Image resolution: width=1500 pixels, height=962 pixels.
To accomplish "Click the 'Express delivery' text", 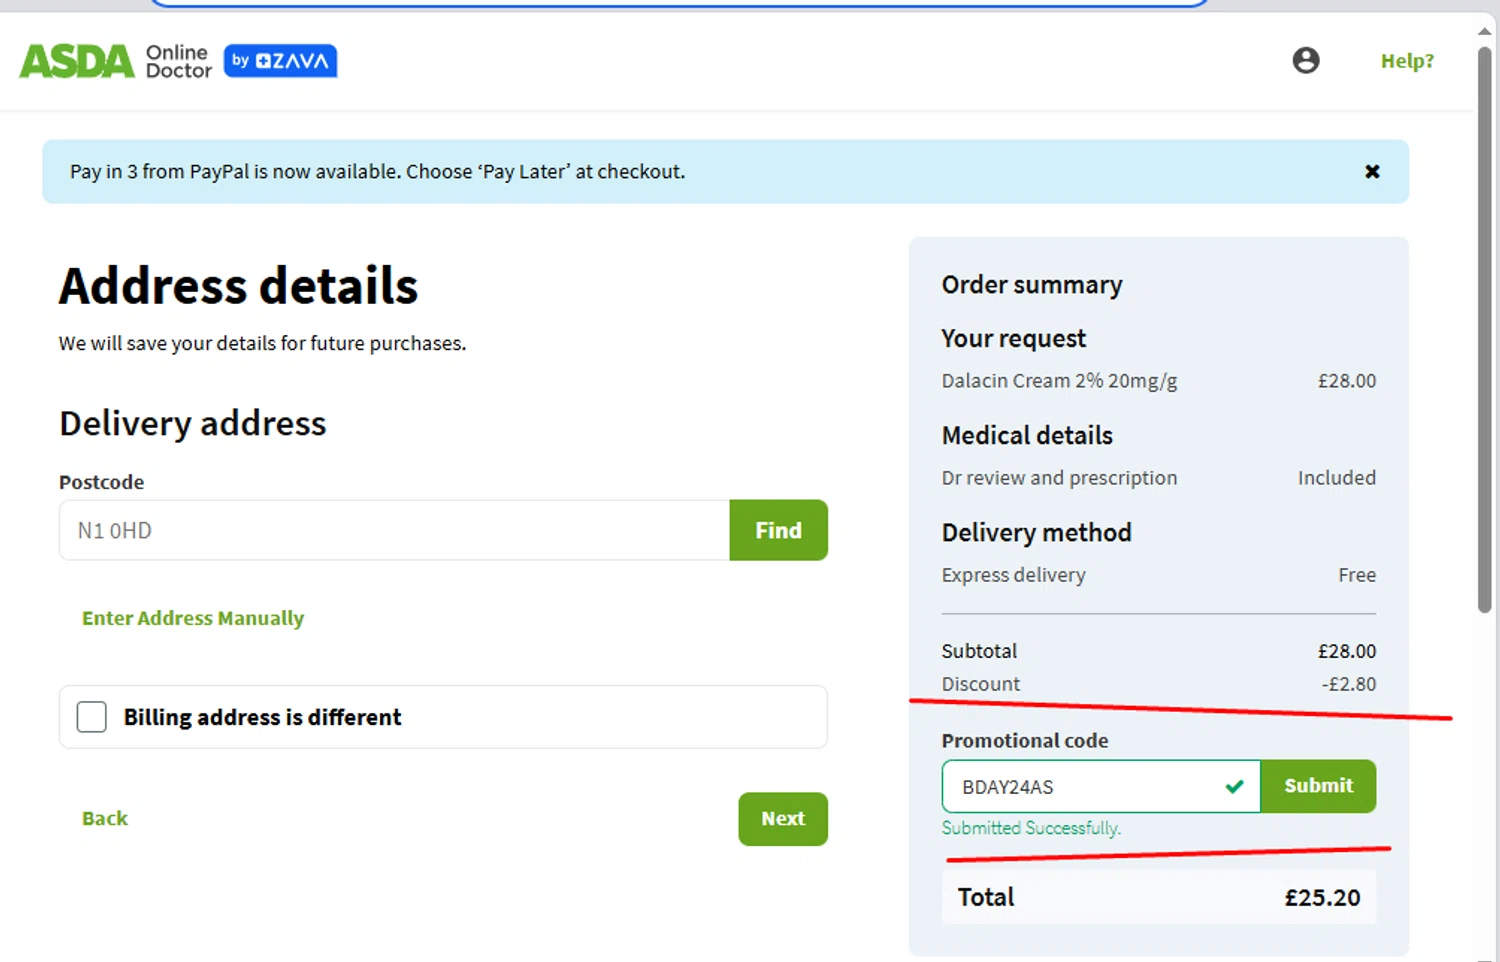I will pos(1013,575).
